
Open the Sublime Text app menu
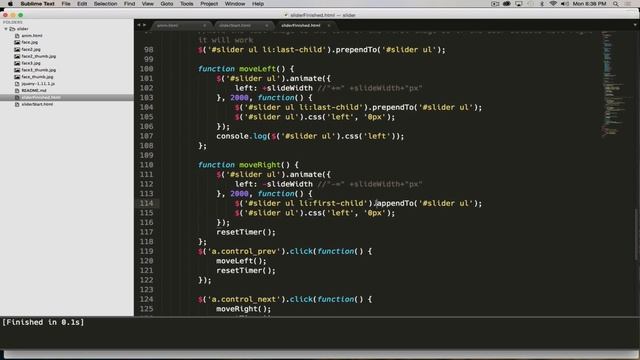pos(37,4)
